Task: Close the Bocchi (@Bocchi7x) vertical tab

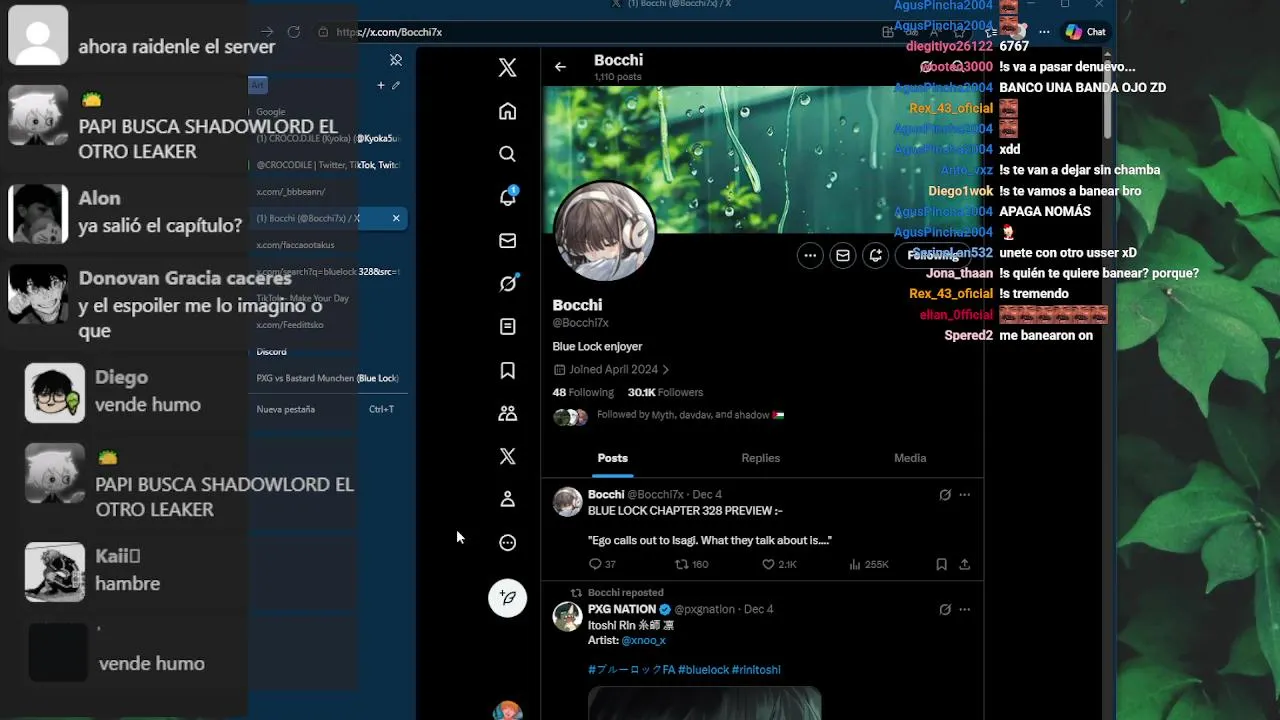Action: pyautogui.click(x=396, y=218)
